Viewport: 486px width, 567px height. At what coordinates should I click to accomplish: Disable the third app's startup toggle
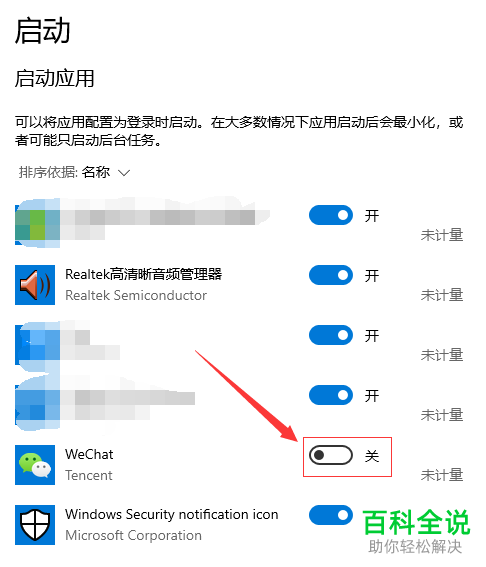click(x=331, y=335)
